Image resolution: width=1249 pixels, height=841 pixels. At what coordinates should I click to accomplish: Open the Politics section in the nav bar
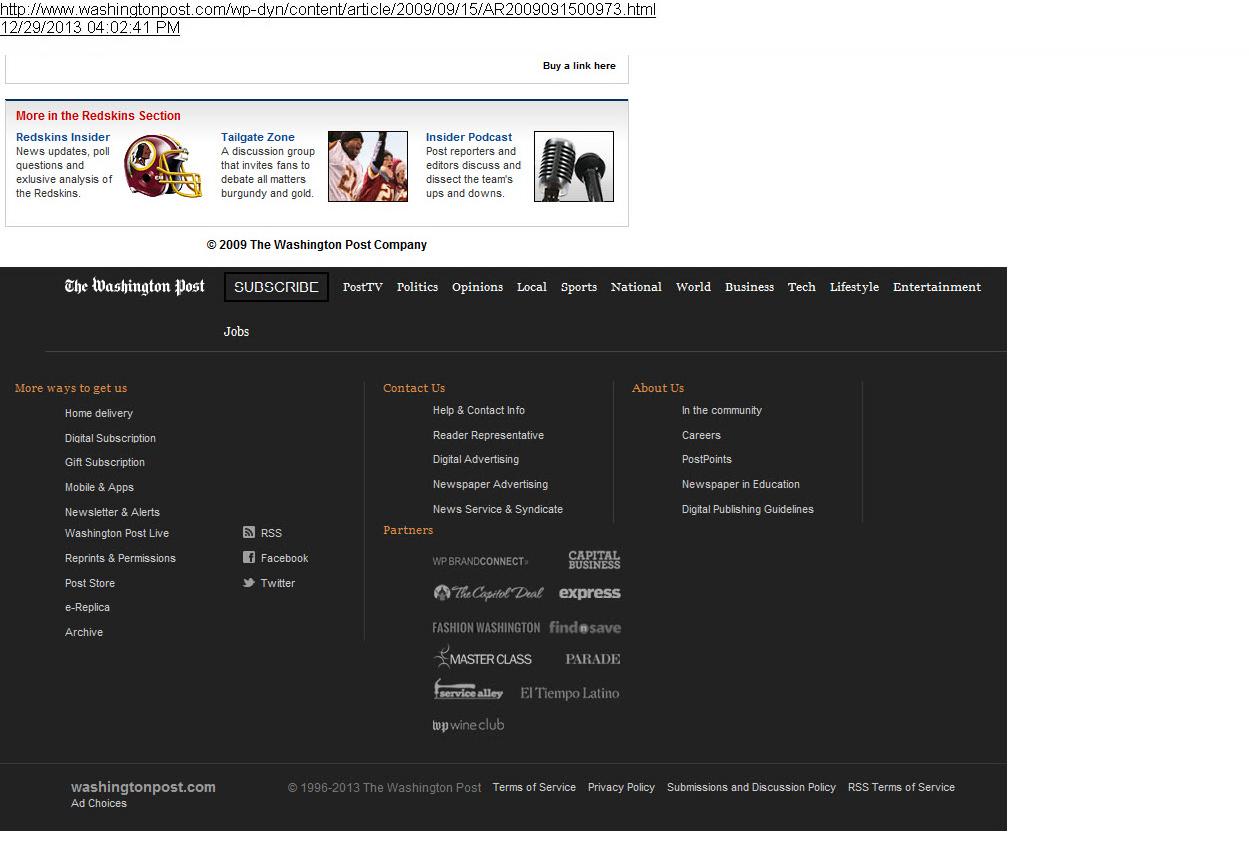coord(417,287)
